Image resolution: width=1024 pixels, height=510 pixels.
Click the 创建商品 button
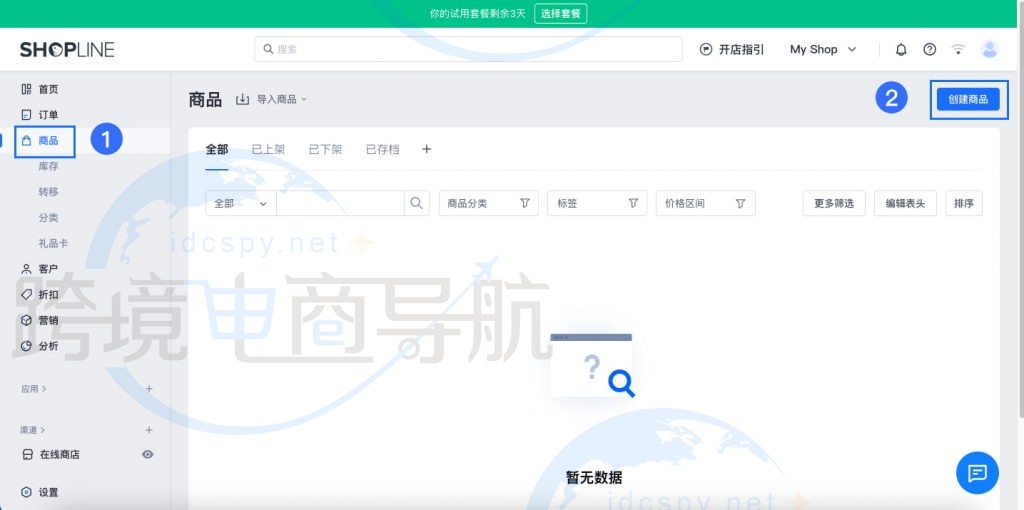tap(968, 99)
